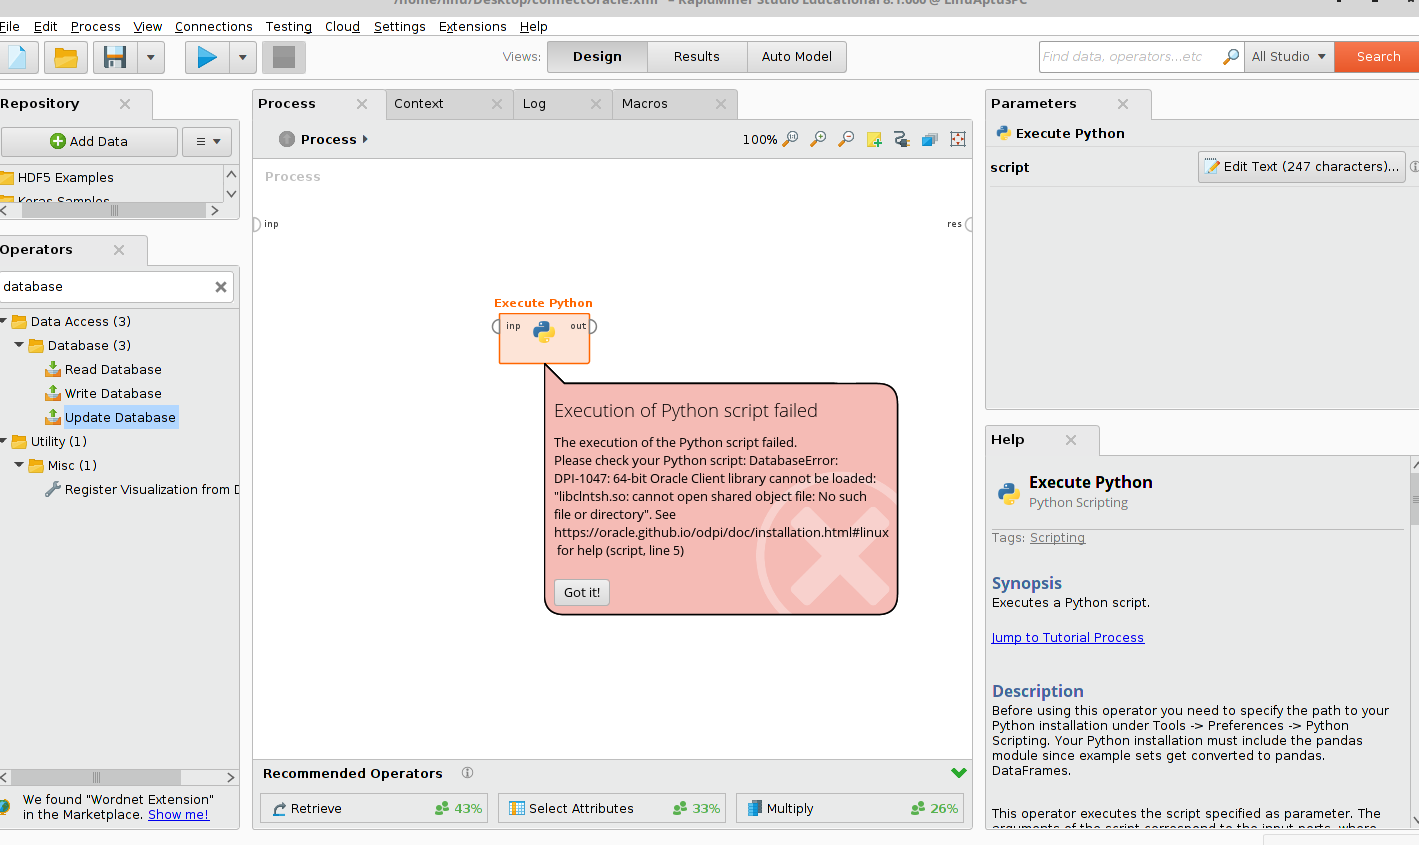
Task: Collapse the Utility (1) folder
Action: [3, 441]
